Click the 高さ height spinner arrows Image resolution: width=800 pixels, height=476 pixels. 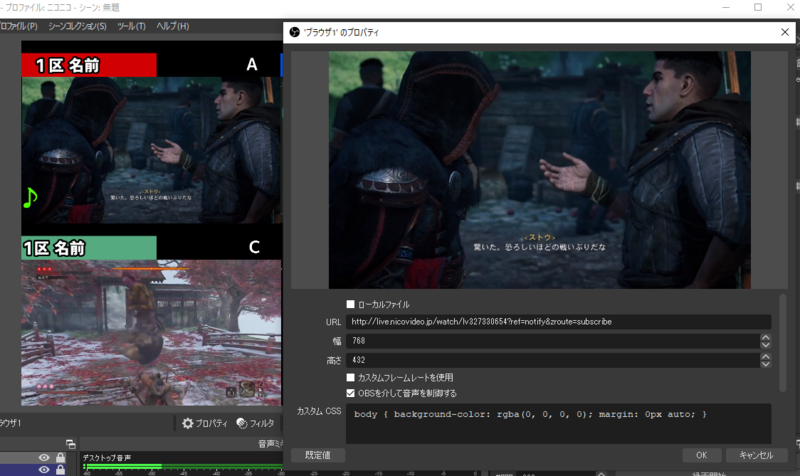[x=765, y=359]
